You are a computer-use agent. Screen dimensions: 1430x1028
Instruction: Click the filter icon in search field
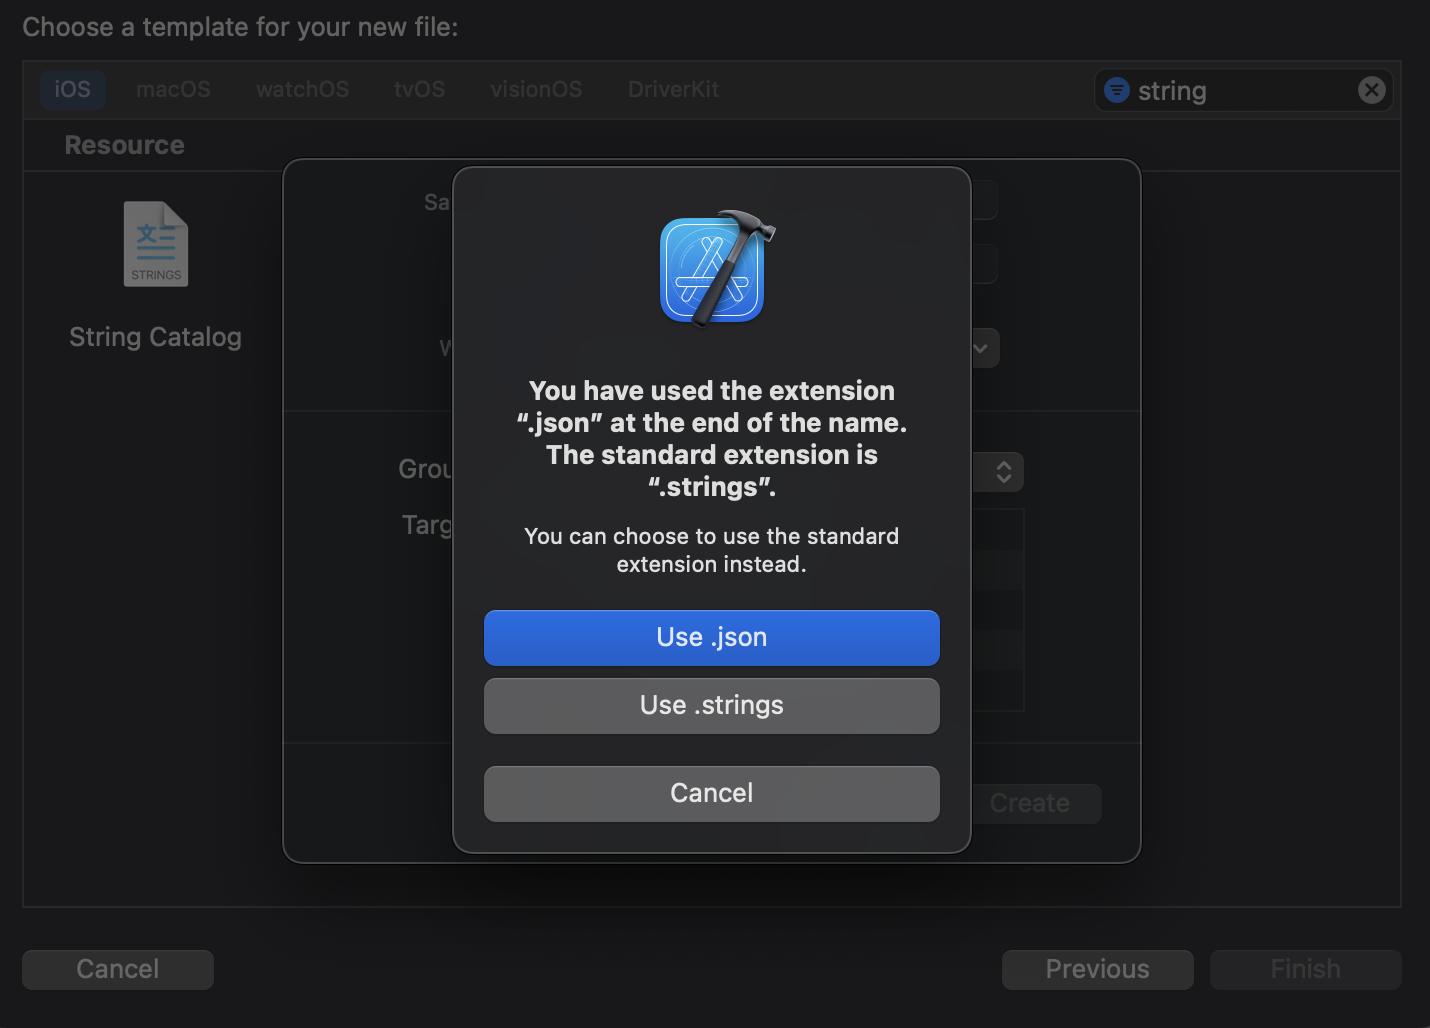click(x=1117, y=90)
